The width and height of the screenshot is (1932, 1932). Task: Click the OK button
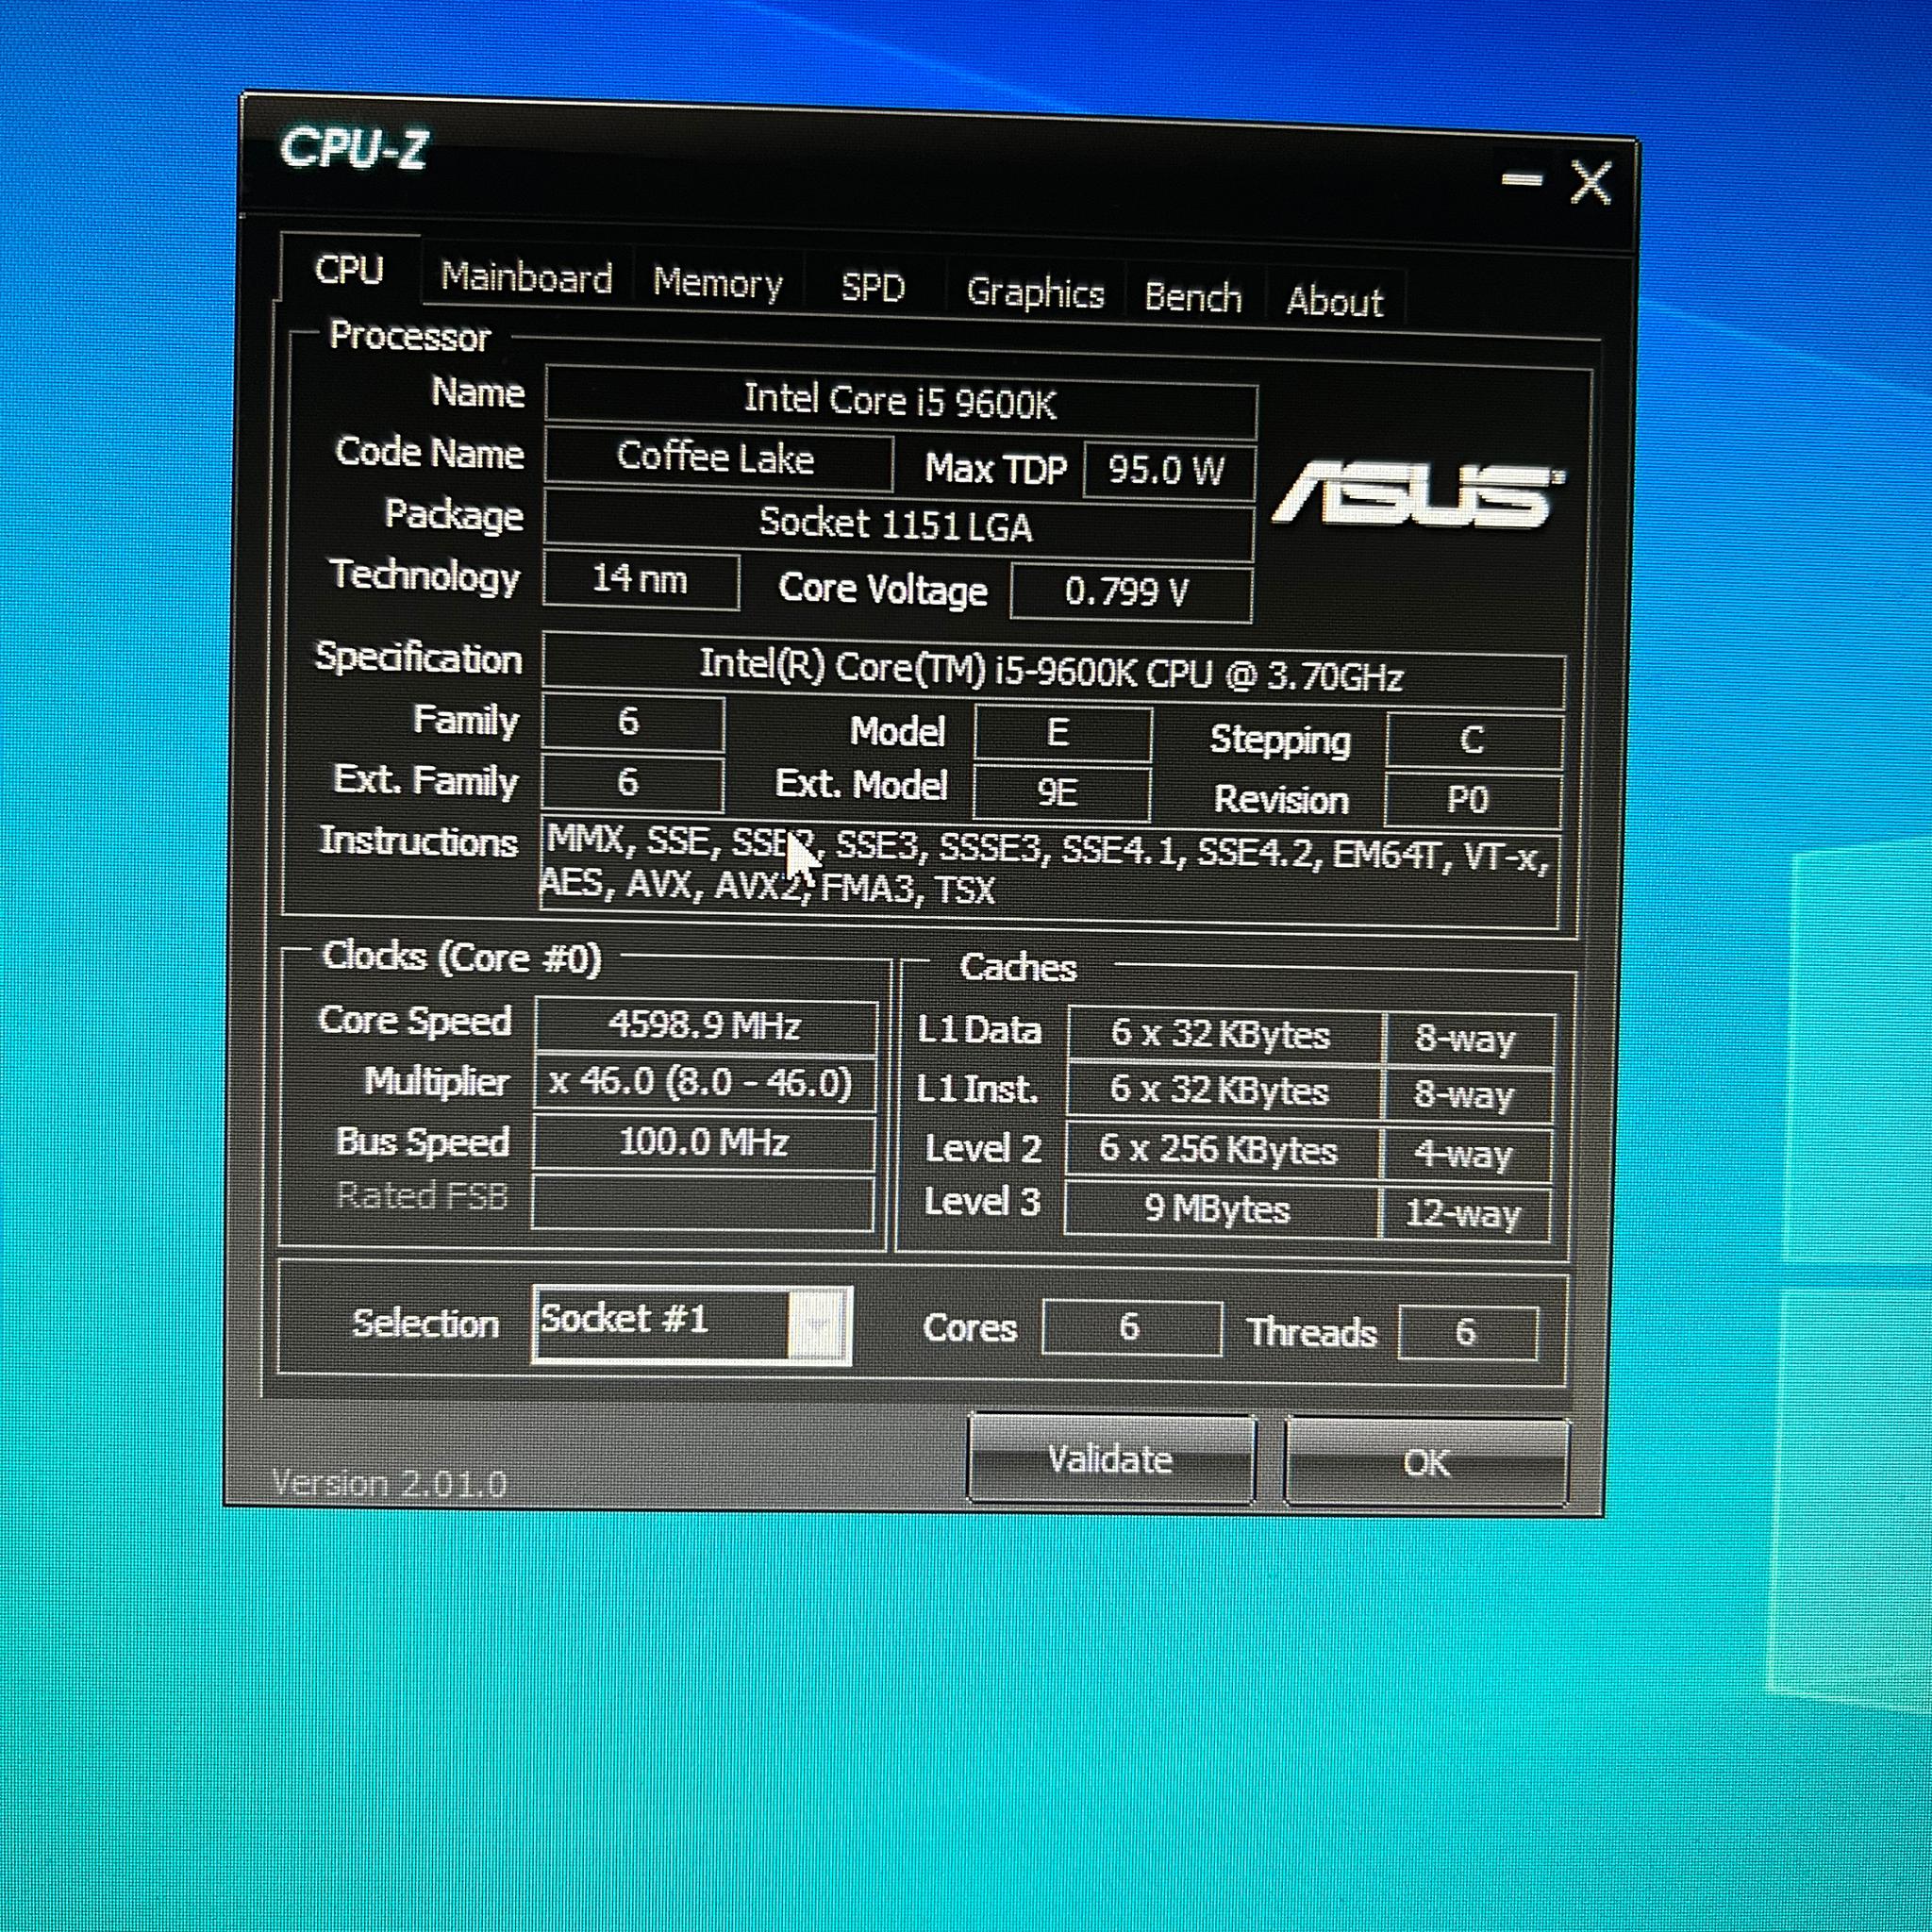(x=1426, y=1463)
